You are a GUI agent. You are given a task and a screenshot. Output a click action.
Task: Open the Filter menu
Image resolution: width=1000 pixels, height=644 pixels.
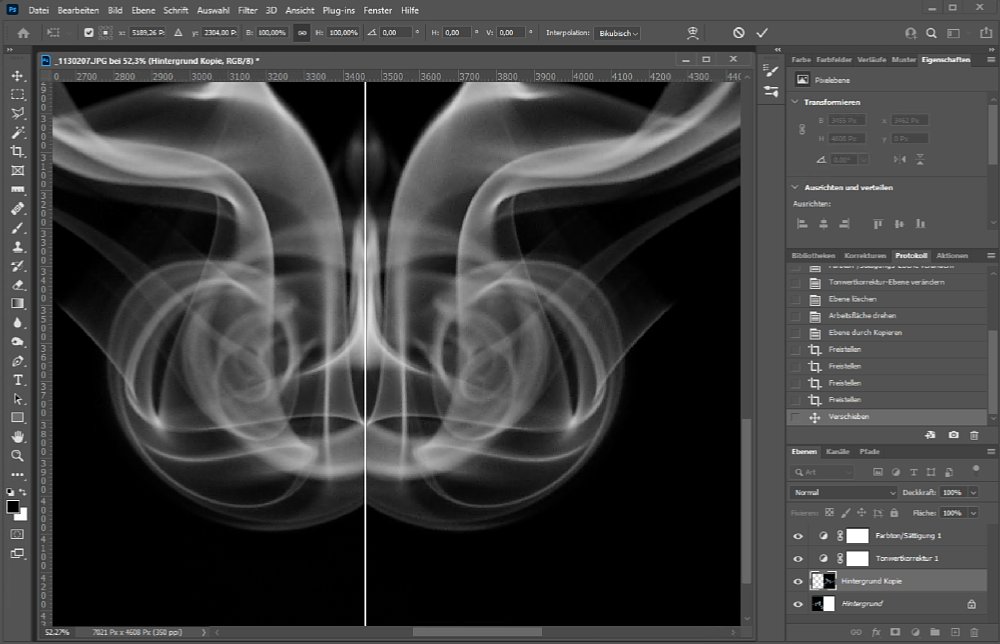(x=247, y=9)
